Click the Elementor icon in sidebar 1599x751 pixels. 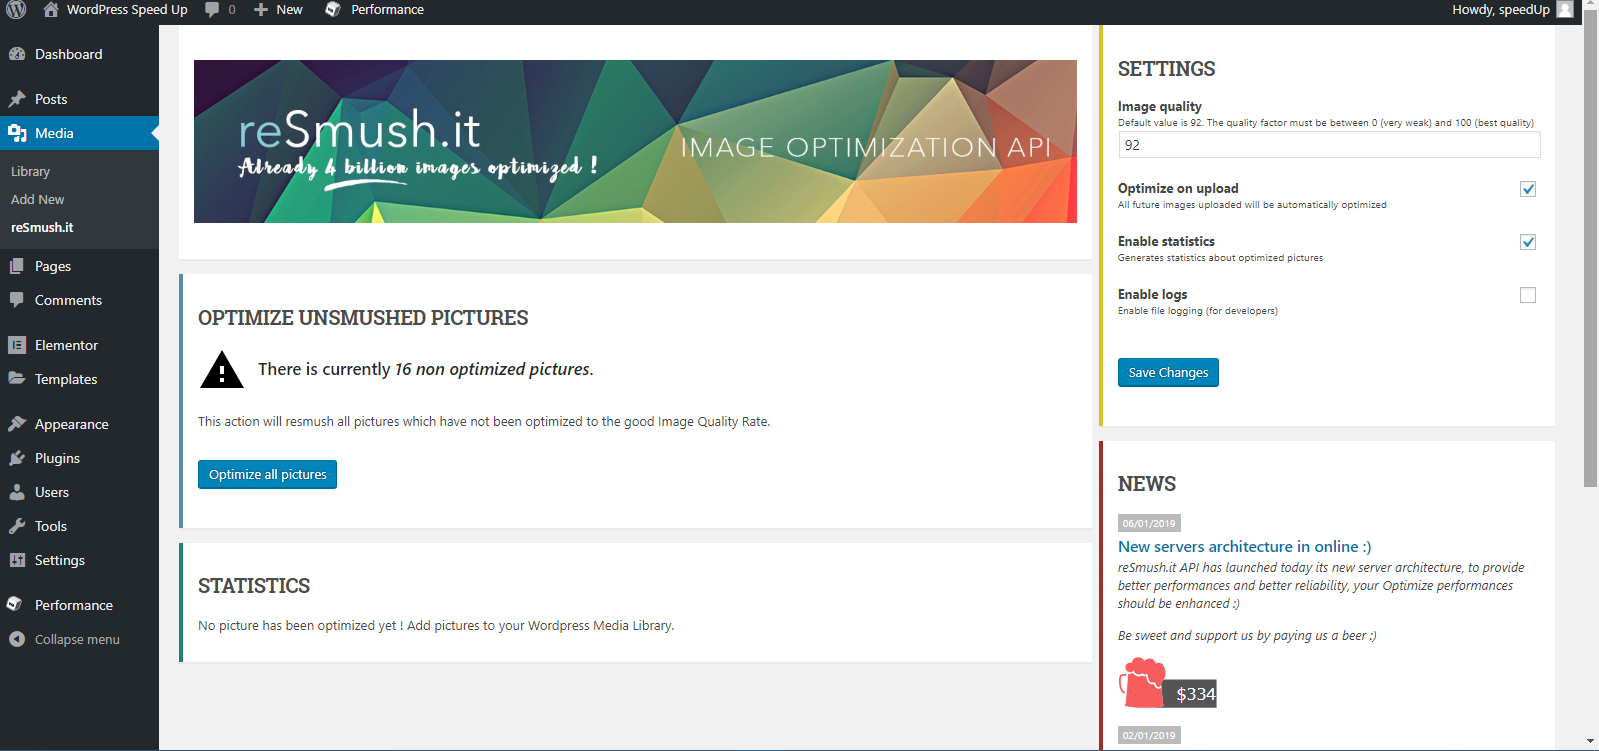(17, 345)
